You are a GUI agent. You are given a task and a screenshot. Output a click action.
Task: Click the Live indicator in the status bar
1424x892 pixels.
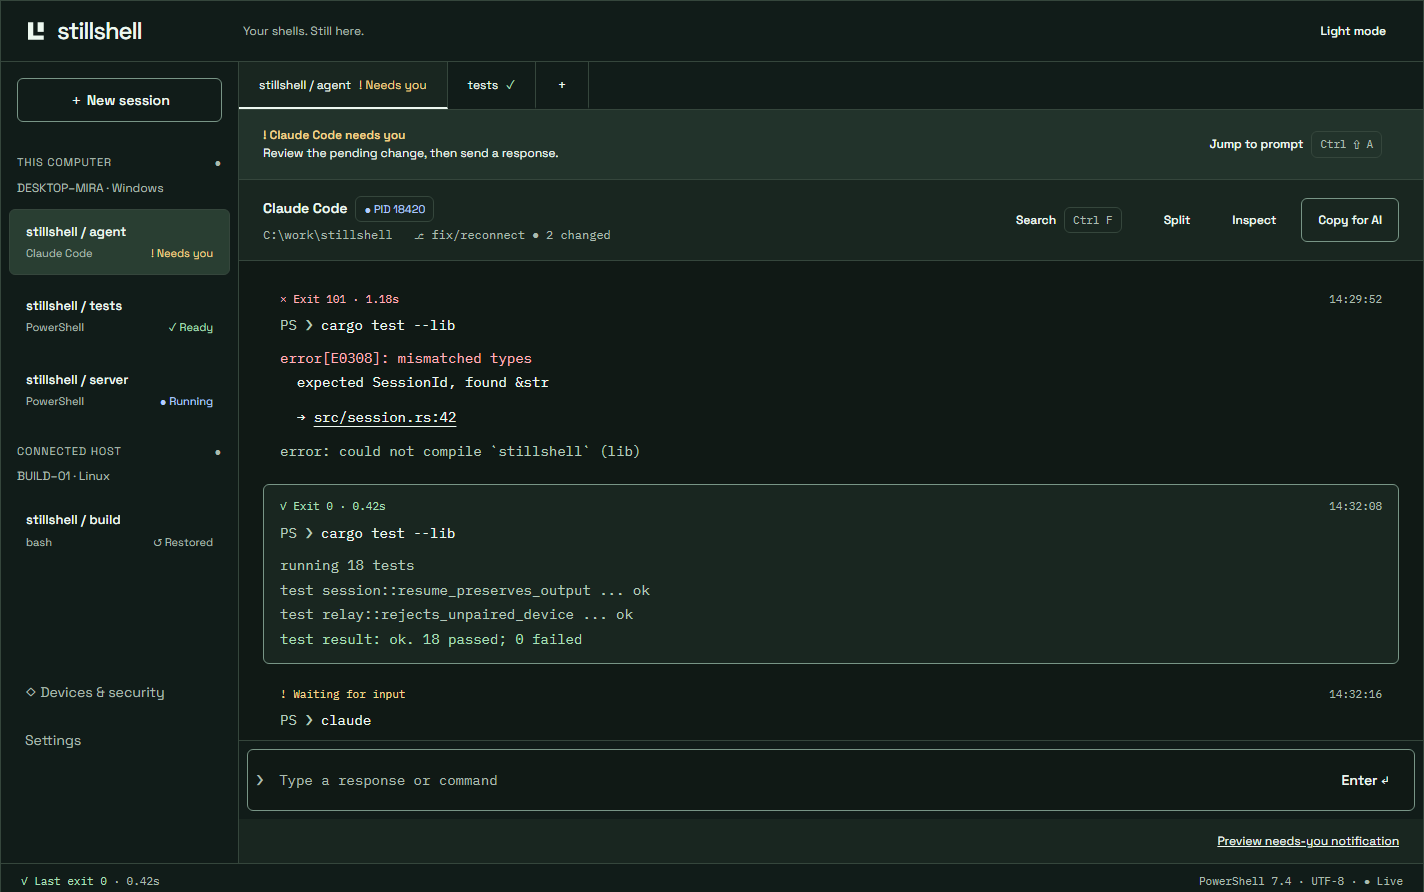pyautogui.click(x=1383, y=881)
